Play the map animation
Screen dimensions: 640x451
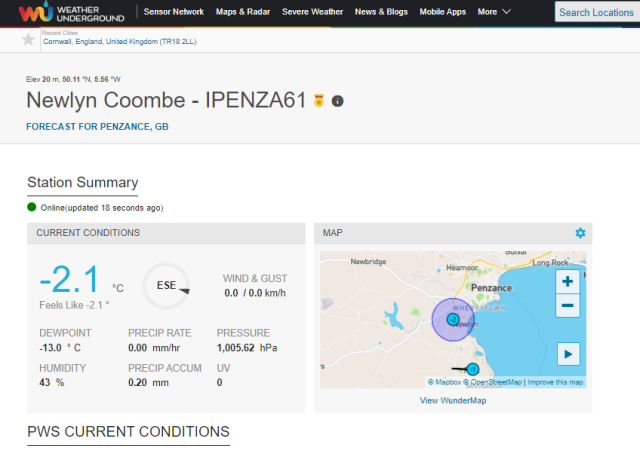pos(568,354)
